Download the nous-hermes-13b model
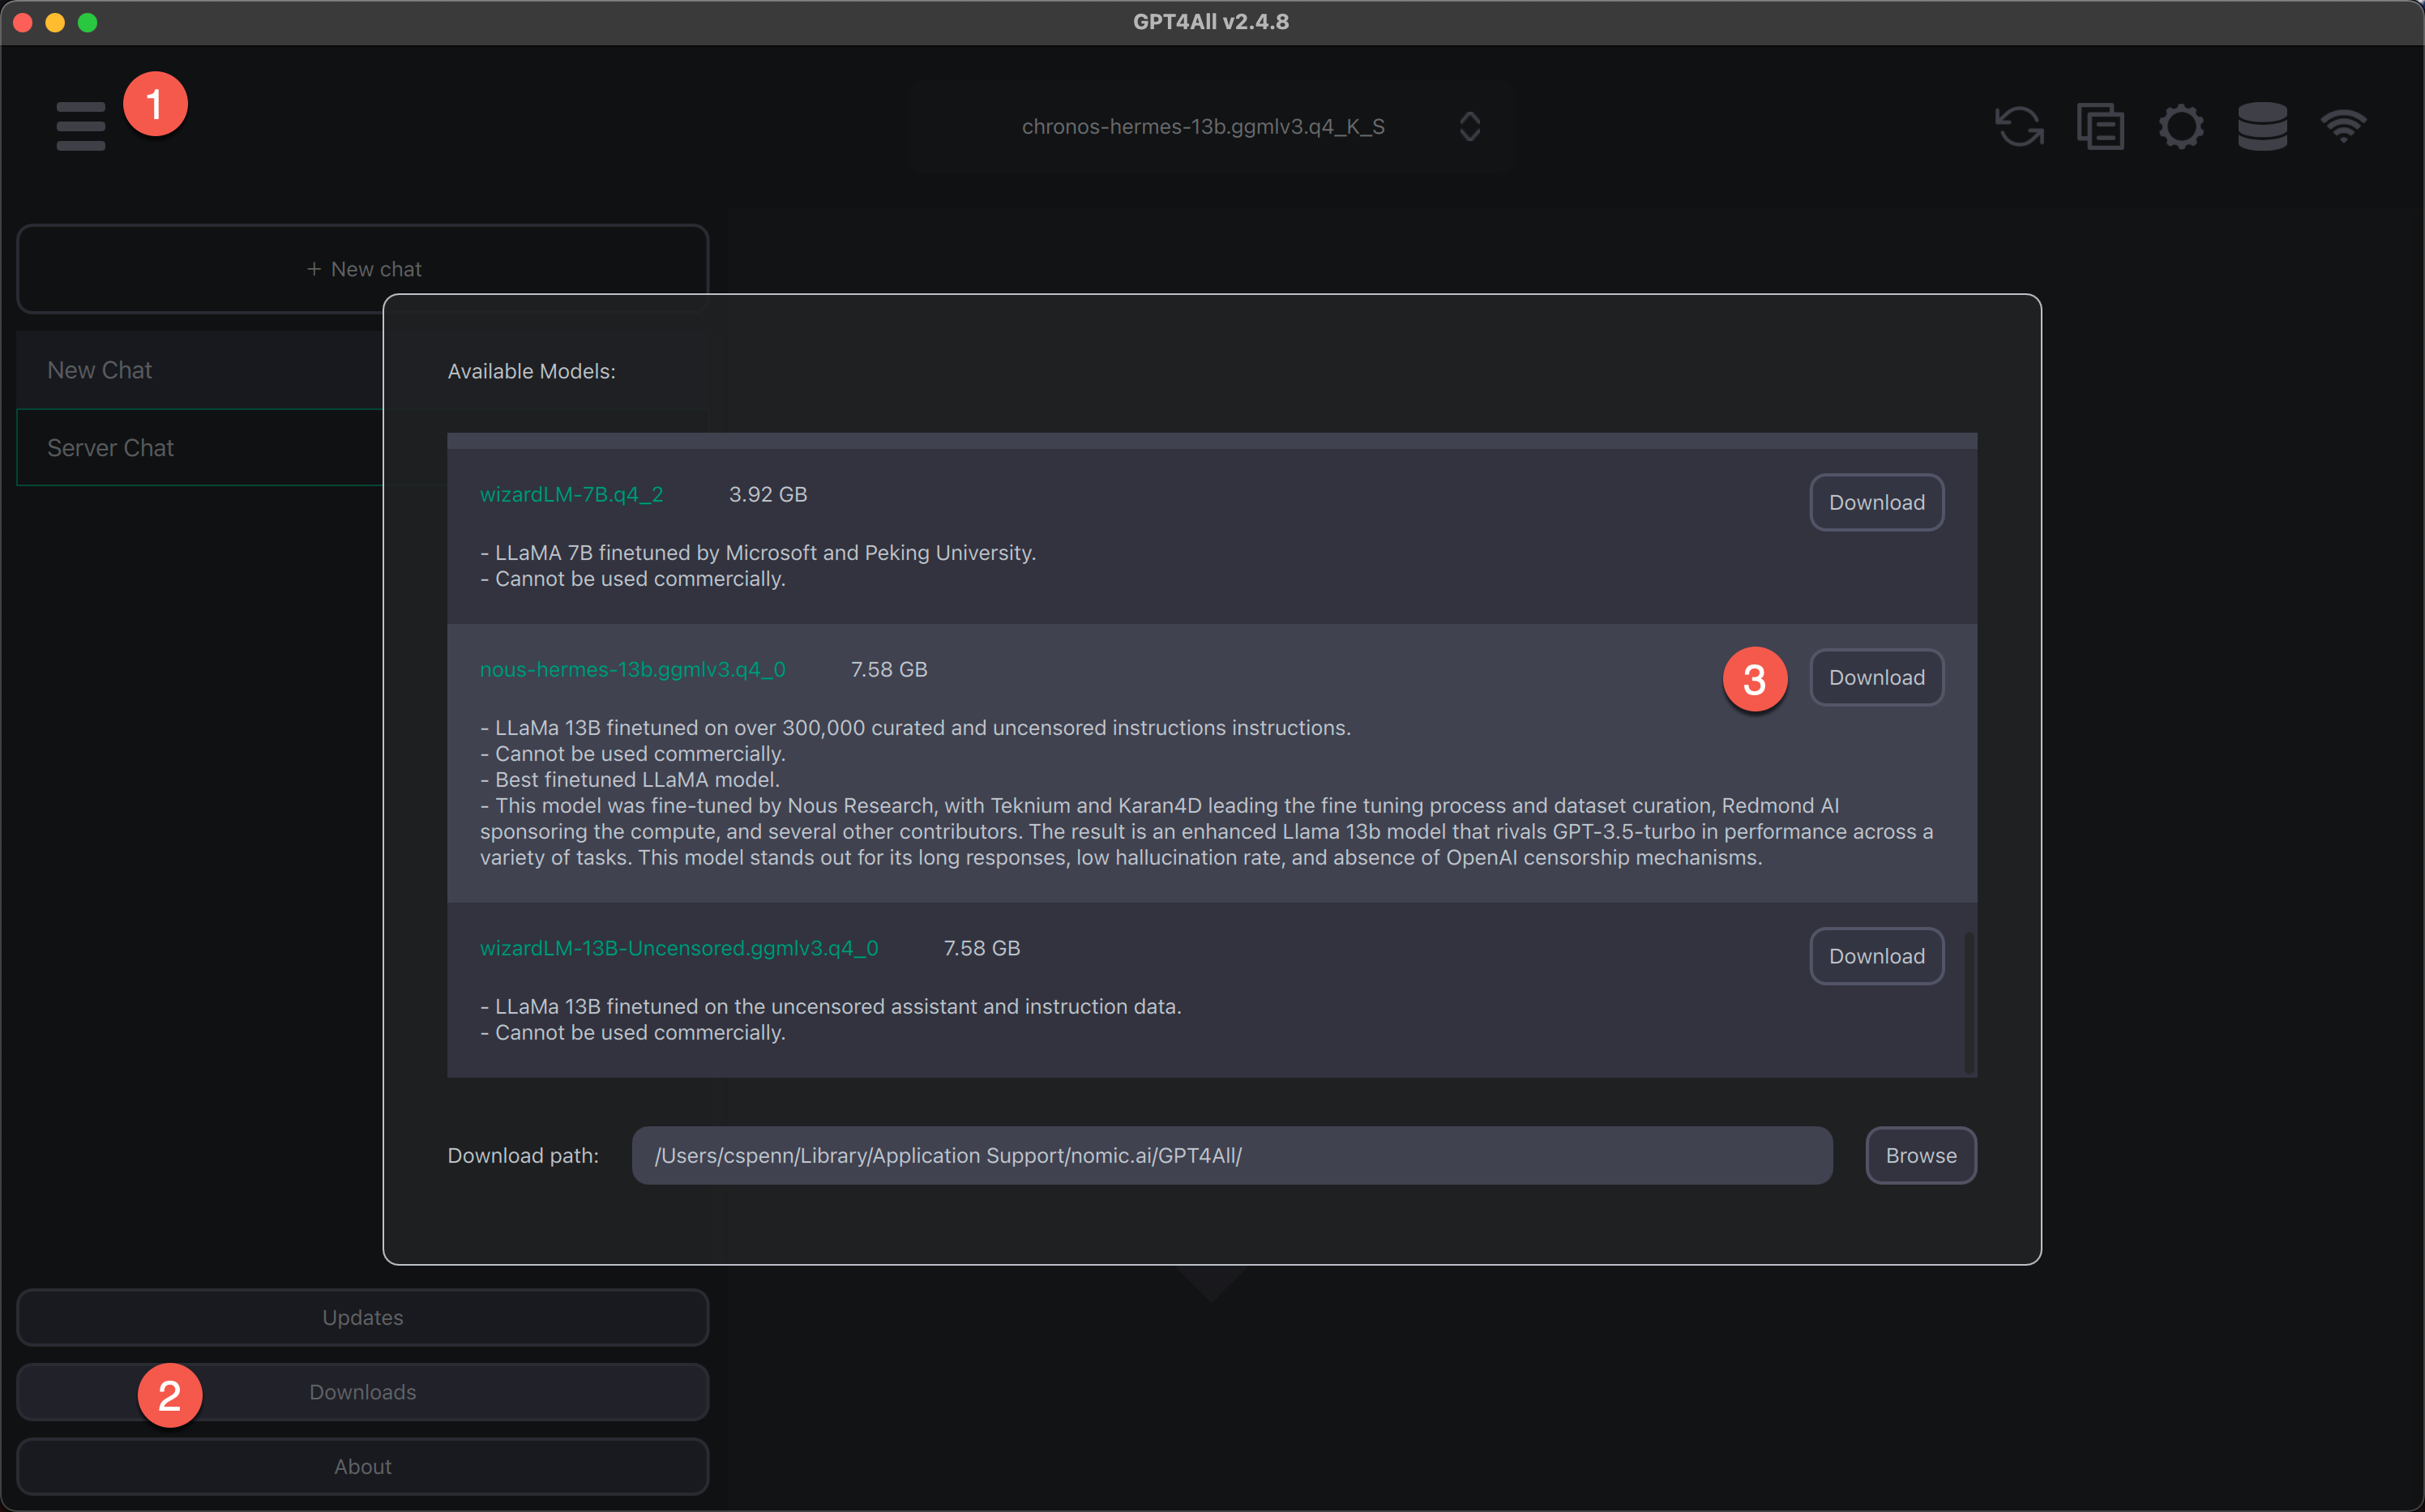This screenshot has width=2425, height=1512. (1876, 677)
